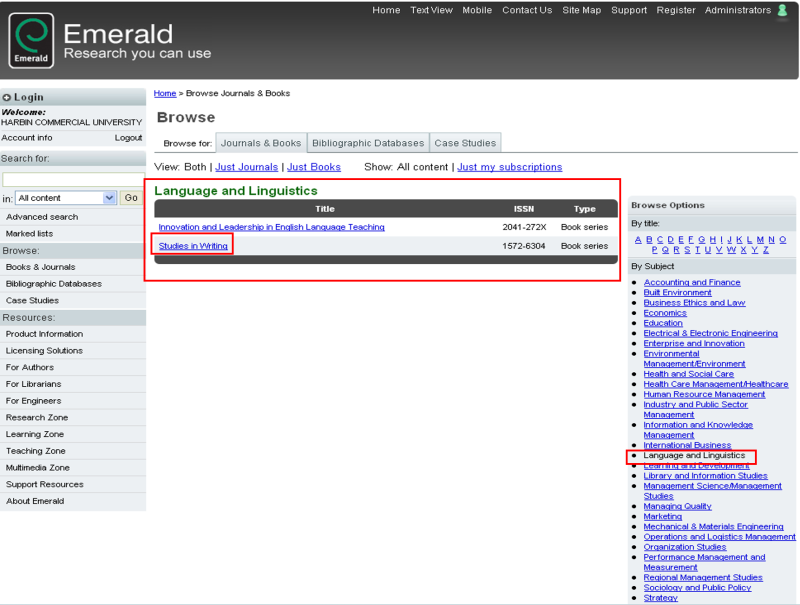
Task: Open the Teaching Zone
Action: pyautogui.click(x=36, y=451)
